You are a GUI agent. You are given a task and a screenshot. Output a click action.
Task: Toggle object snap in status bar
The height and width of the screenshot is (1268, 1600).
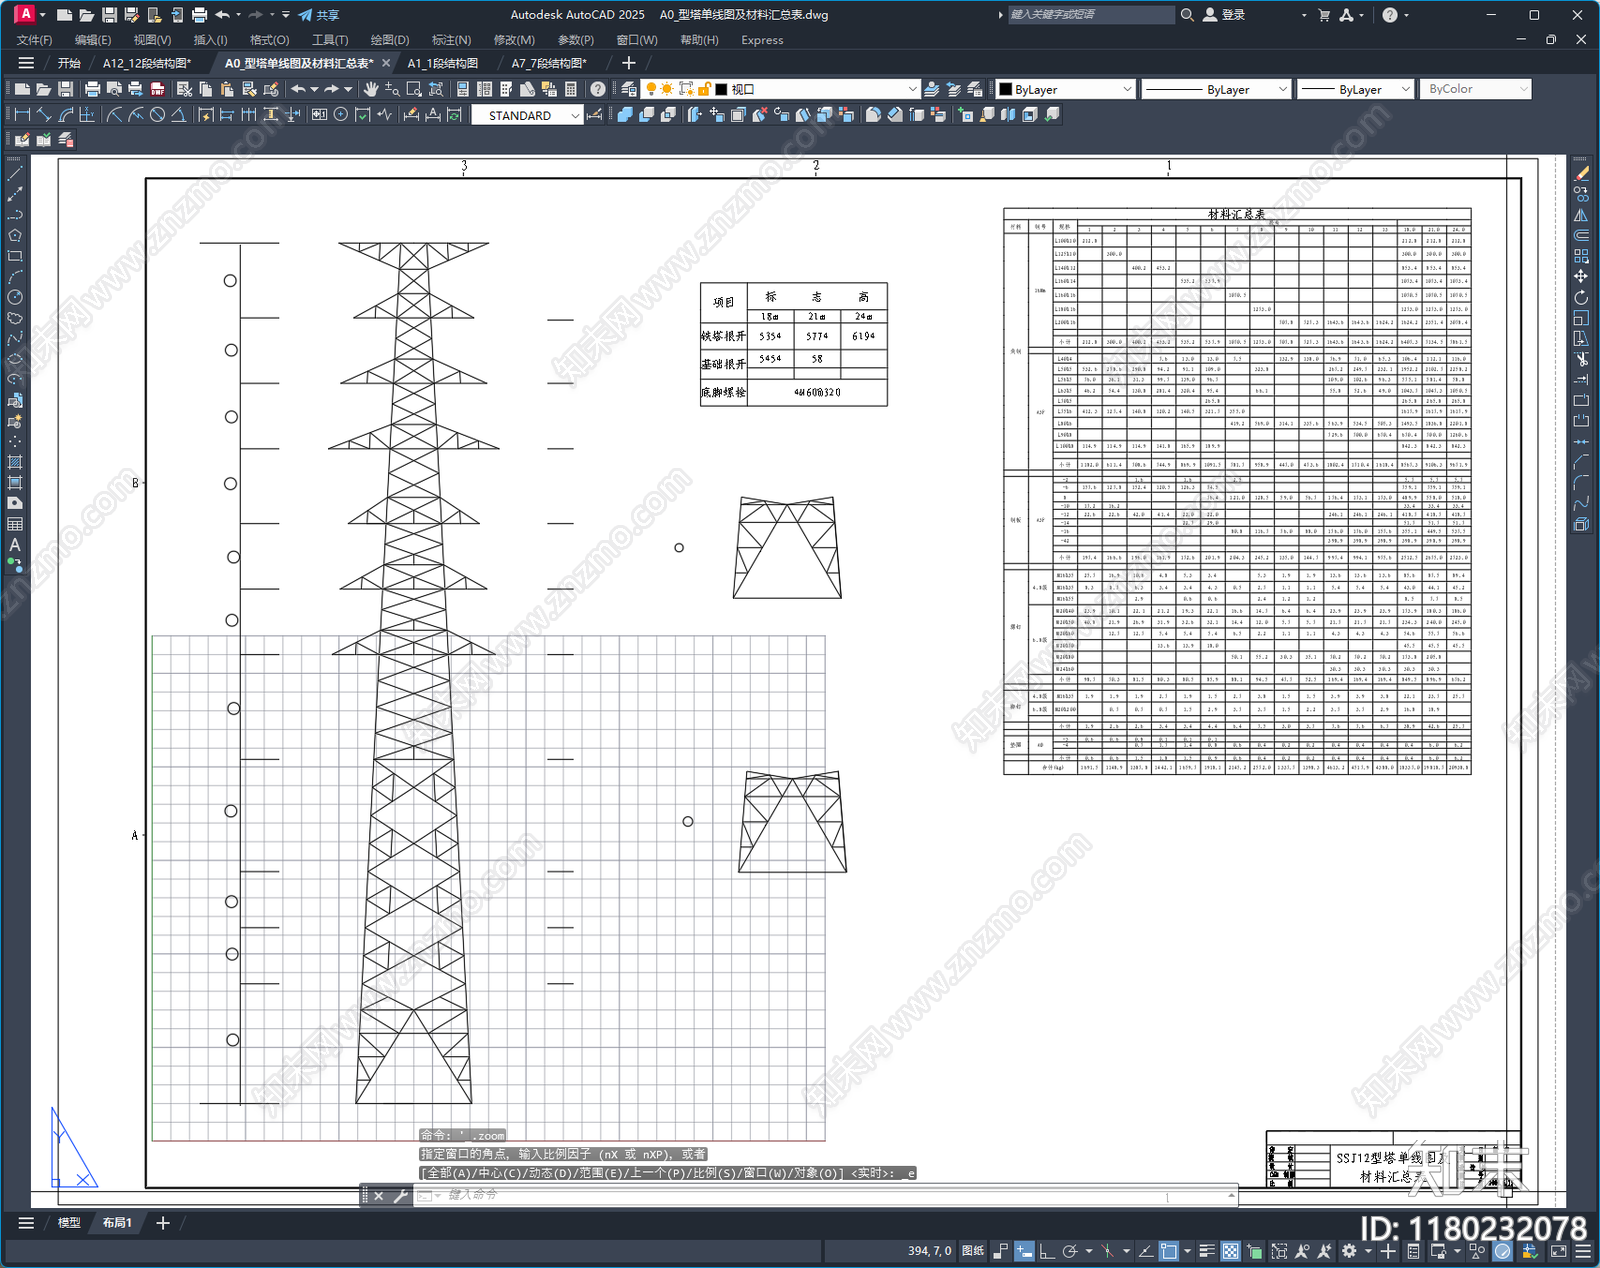1168,1251
